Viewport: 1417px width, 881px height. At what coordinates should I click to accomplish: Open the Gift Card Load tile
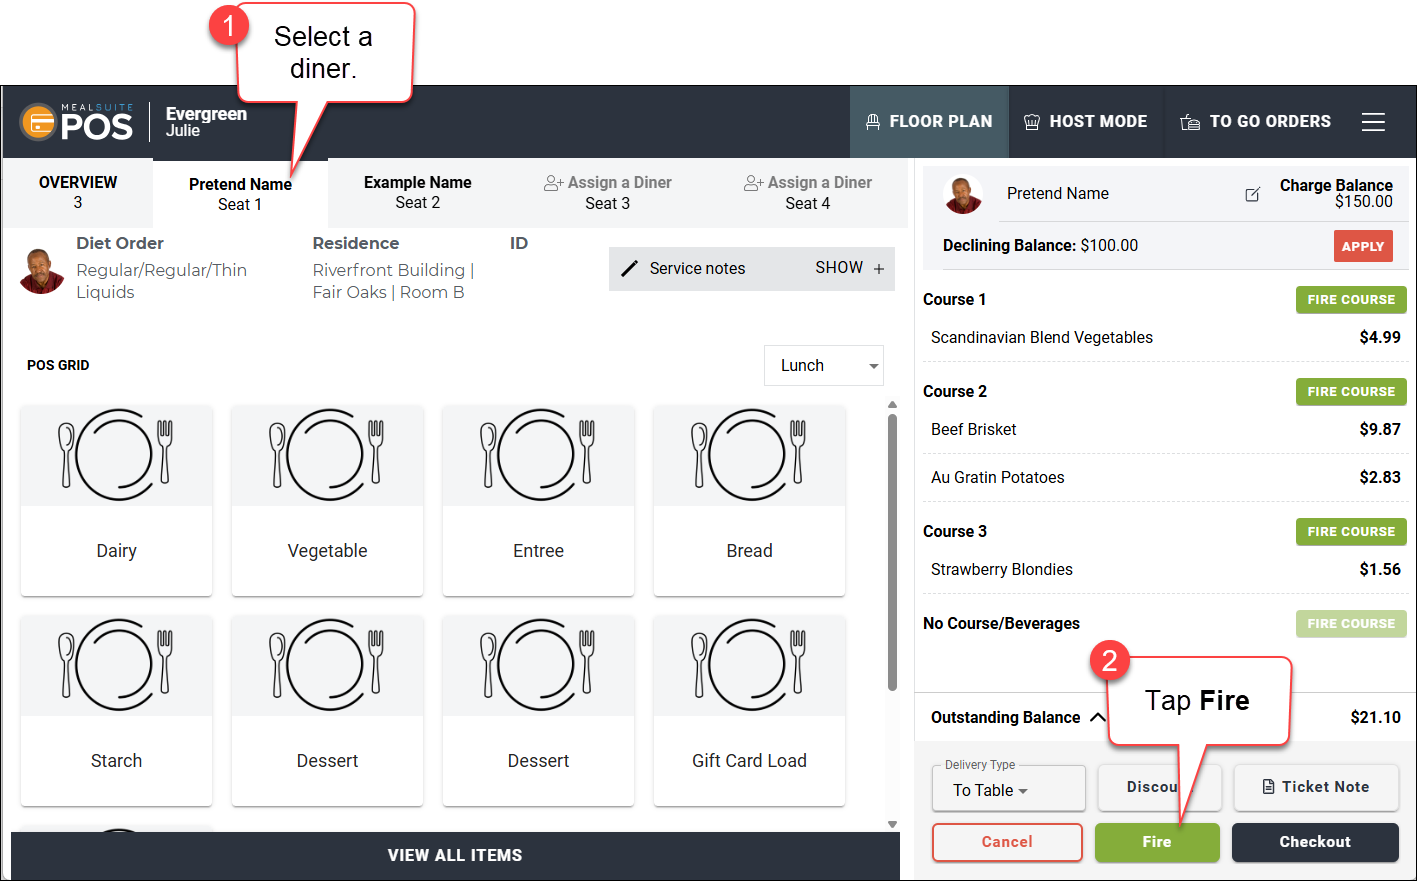[x=749, y=710]
